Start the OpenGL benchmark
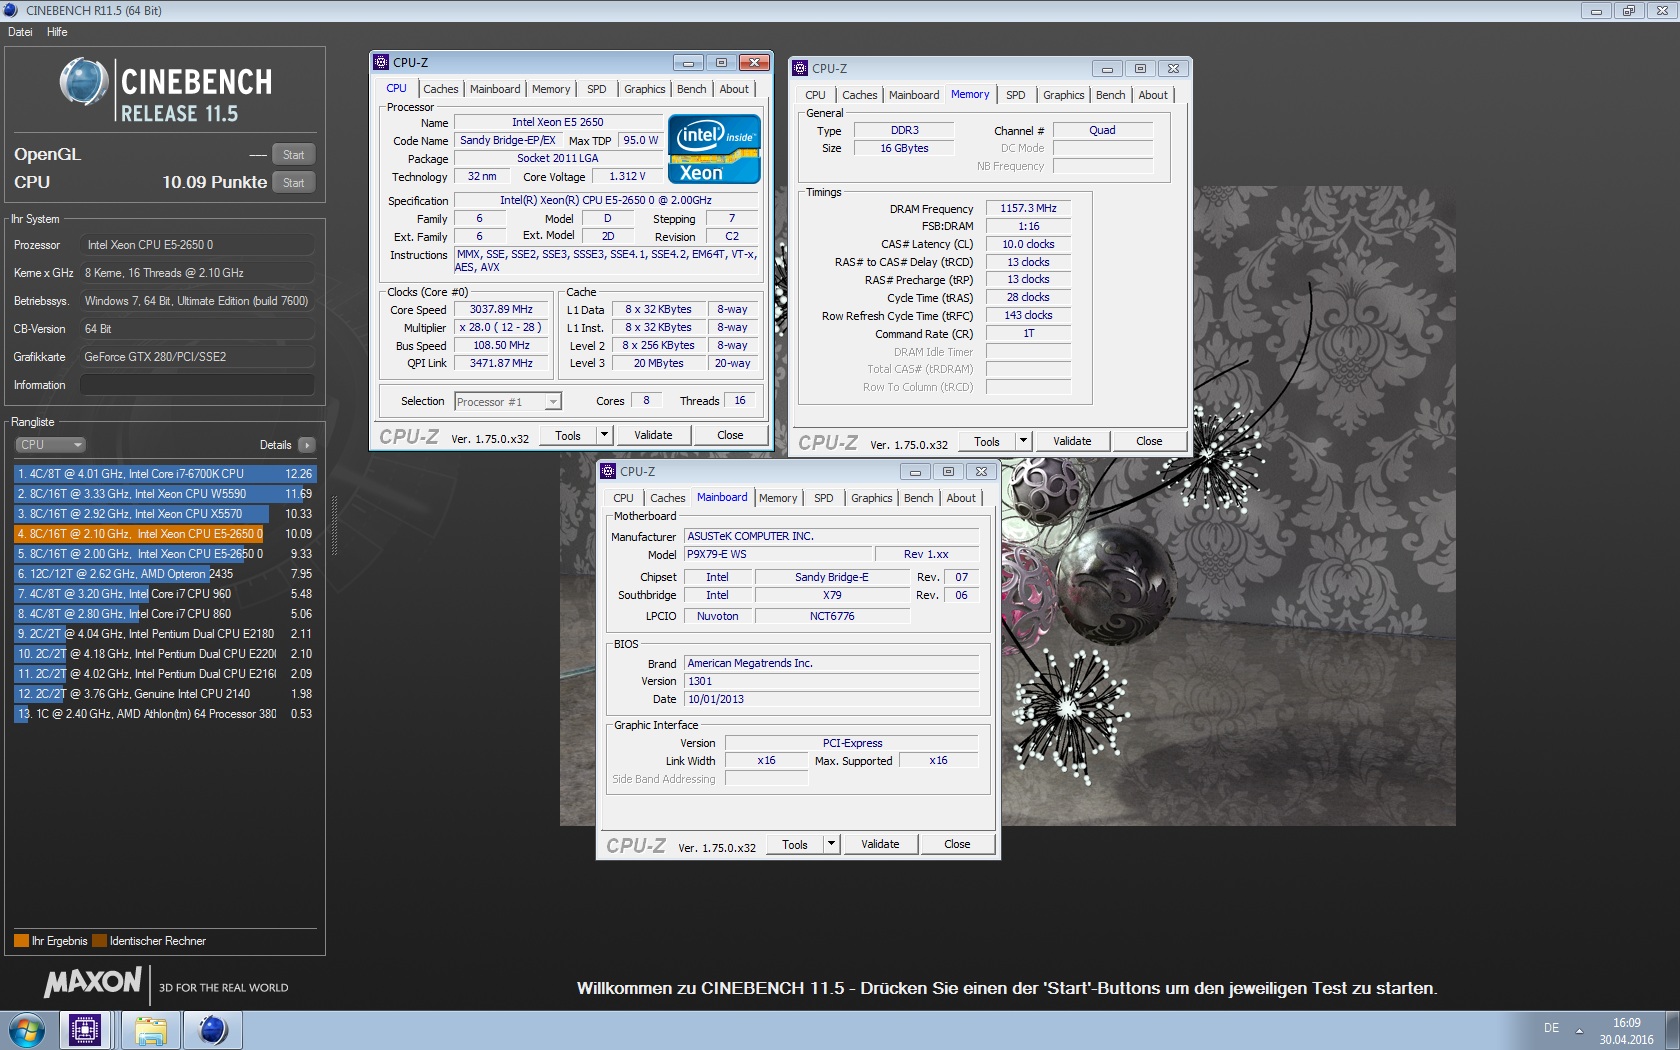1680x1050 pixels. 293,155
